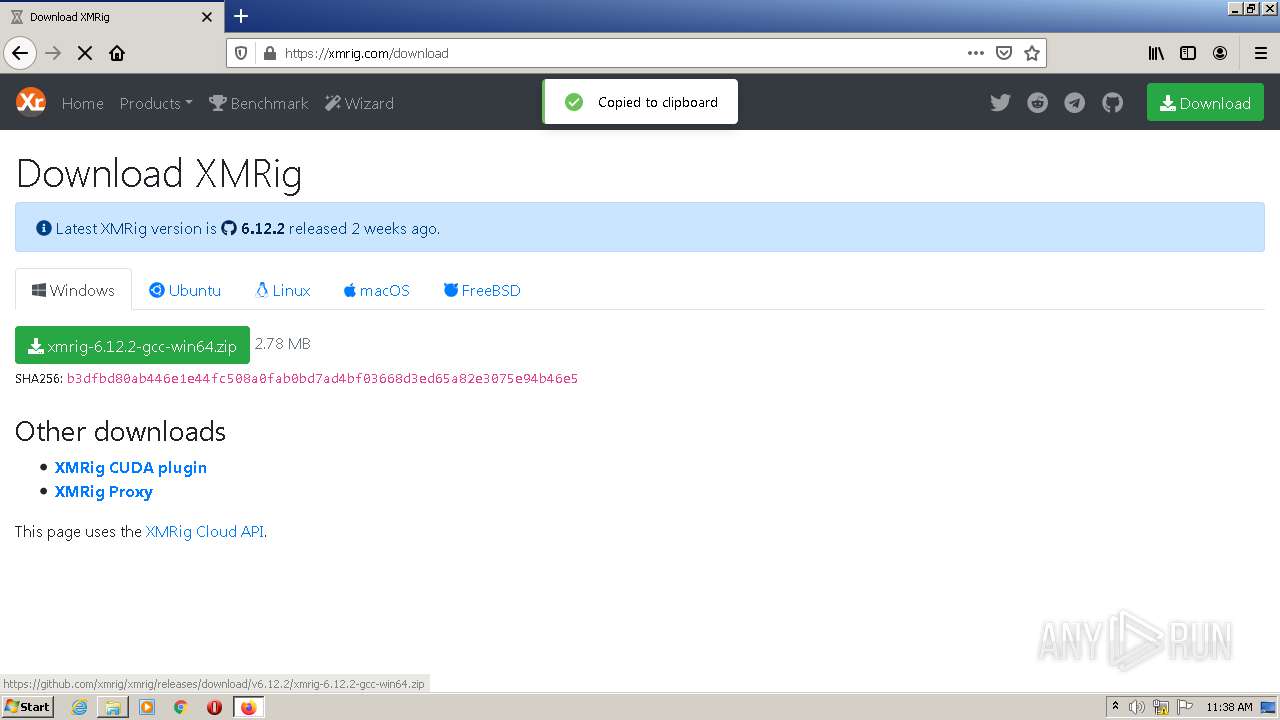Focus the address bar URL field
Screen dimensions: 1280x720
click(x=620, y=53)
